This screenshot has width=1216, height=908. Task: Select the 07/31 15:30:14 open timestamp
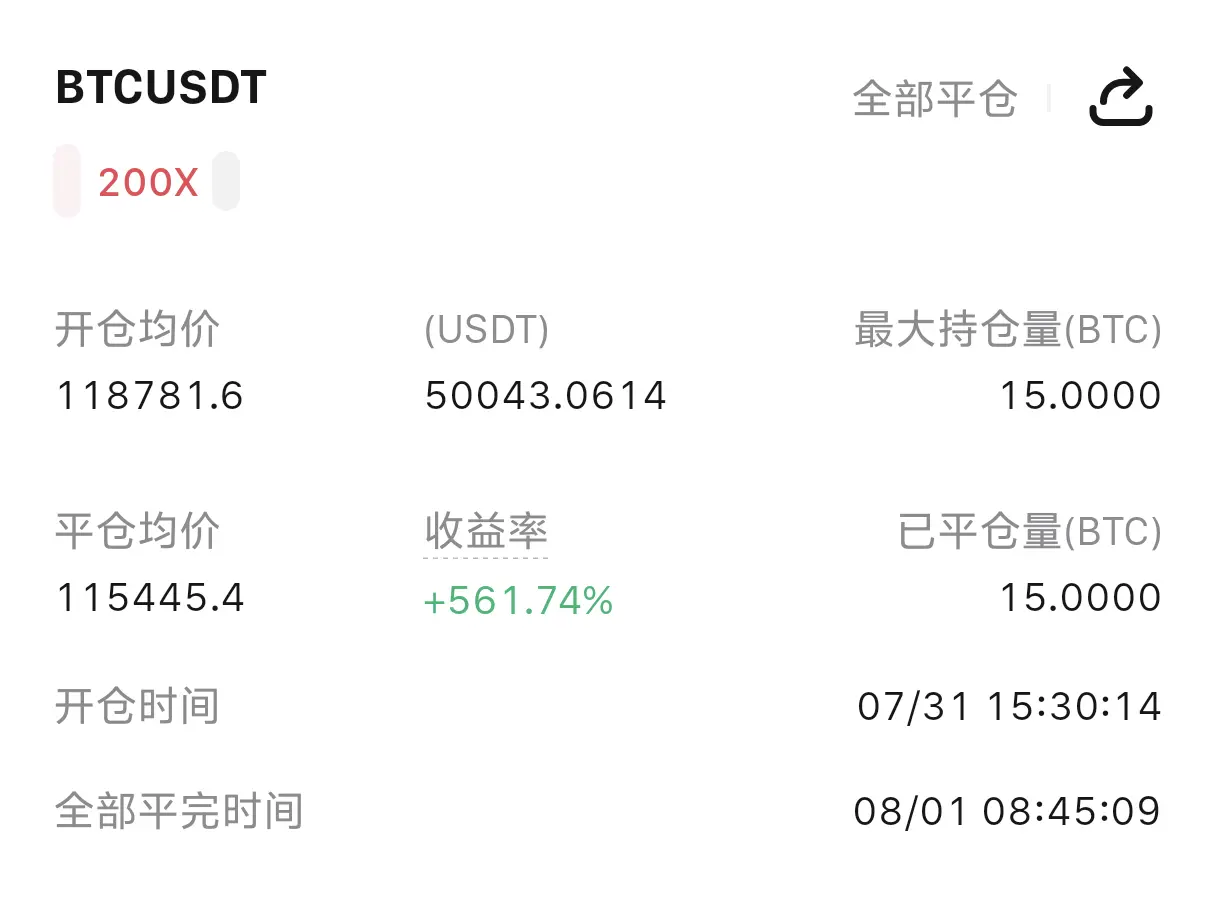[x=1010, y=707]
